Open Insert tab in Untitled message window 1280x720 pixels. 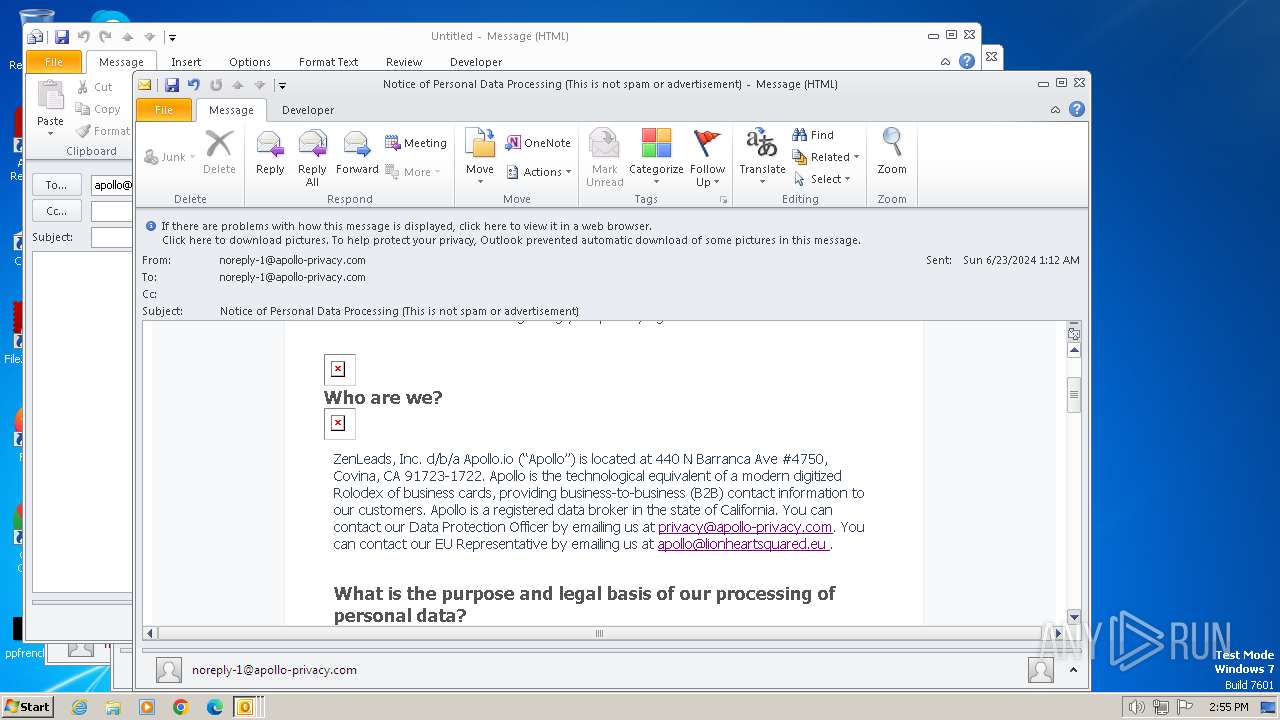[x=186, y=62]
